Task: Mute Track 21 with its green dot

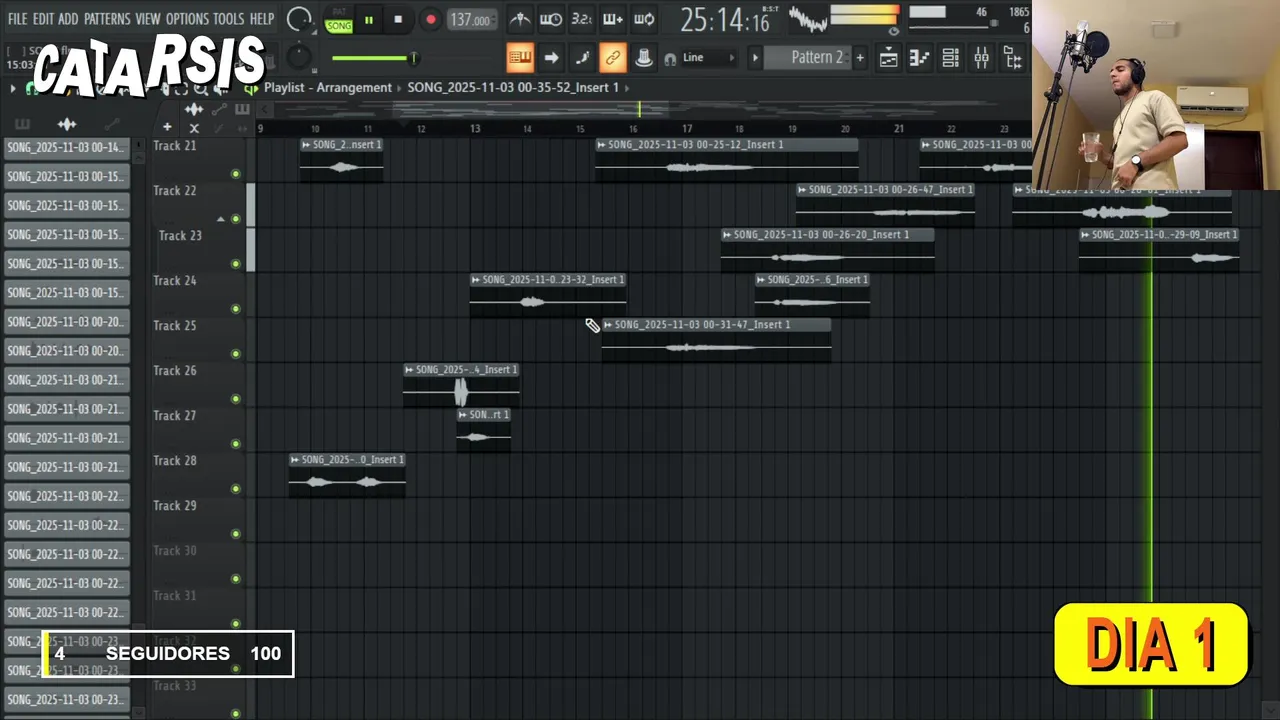Action: point(236,174)
